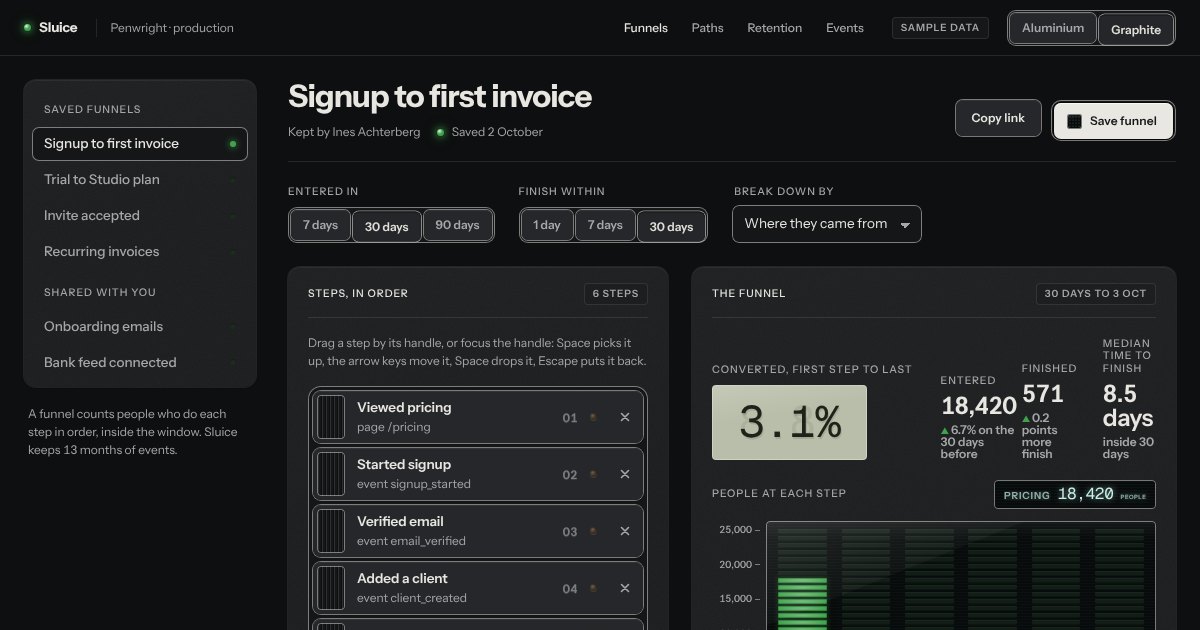Viewport: 1200px width, 630px height.
Task: Go to the Paths tab
Action: [707, 28]
